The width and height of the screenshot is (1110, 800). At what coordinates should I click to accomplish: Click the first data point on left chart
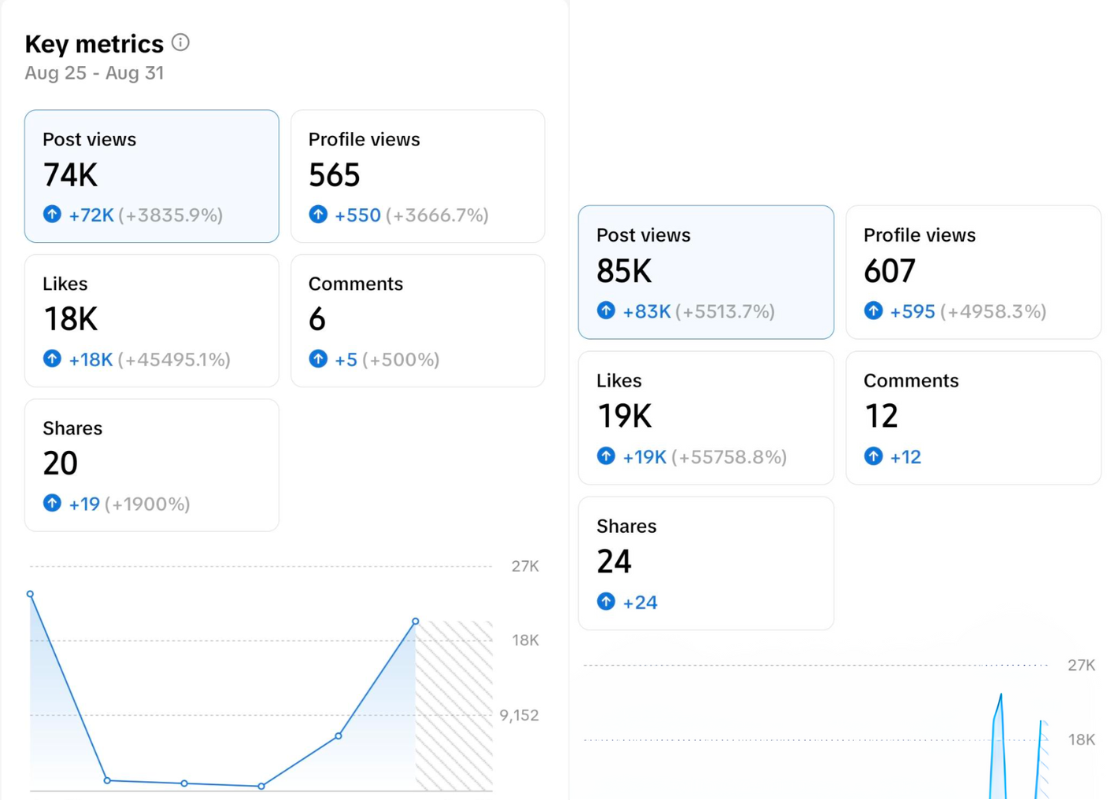pos(30,594)
